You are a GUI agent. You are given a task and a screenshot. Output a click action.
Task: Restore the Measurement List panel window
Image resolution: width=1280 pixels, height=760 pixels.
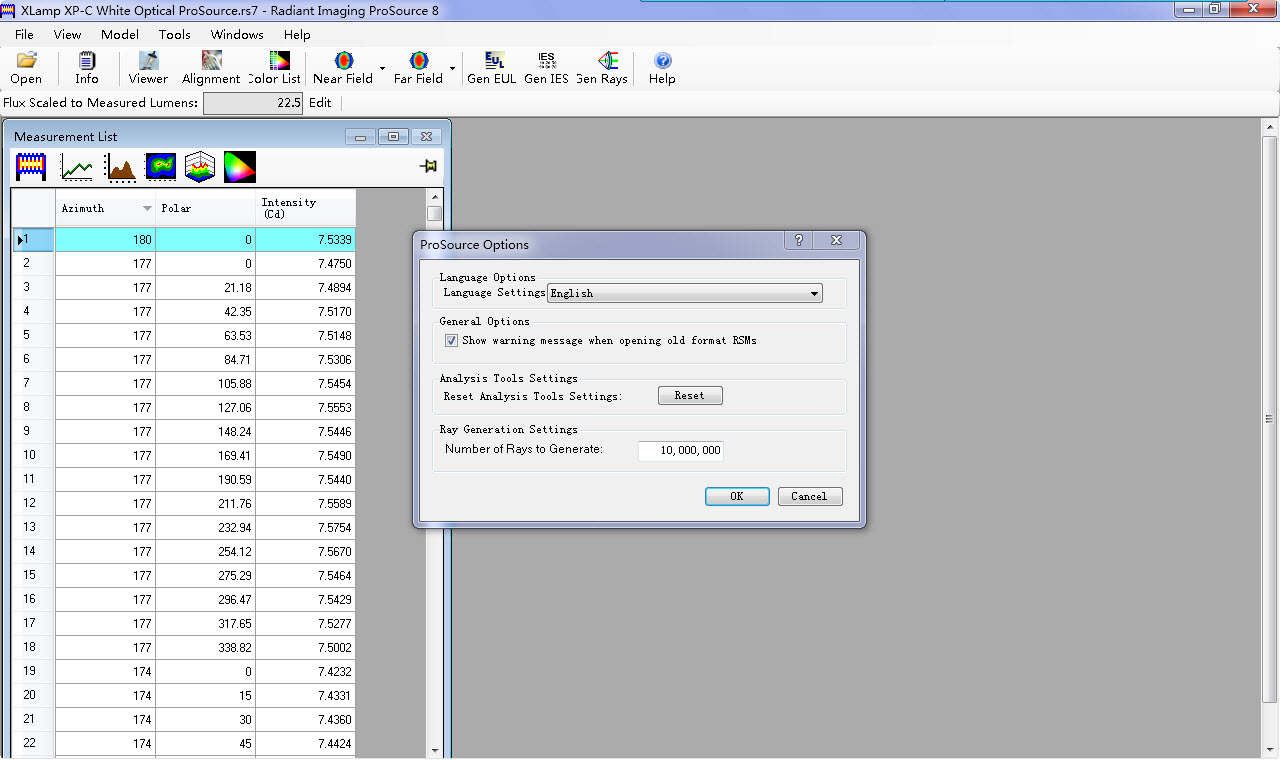tap(393, 137)
